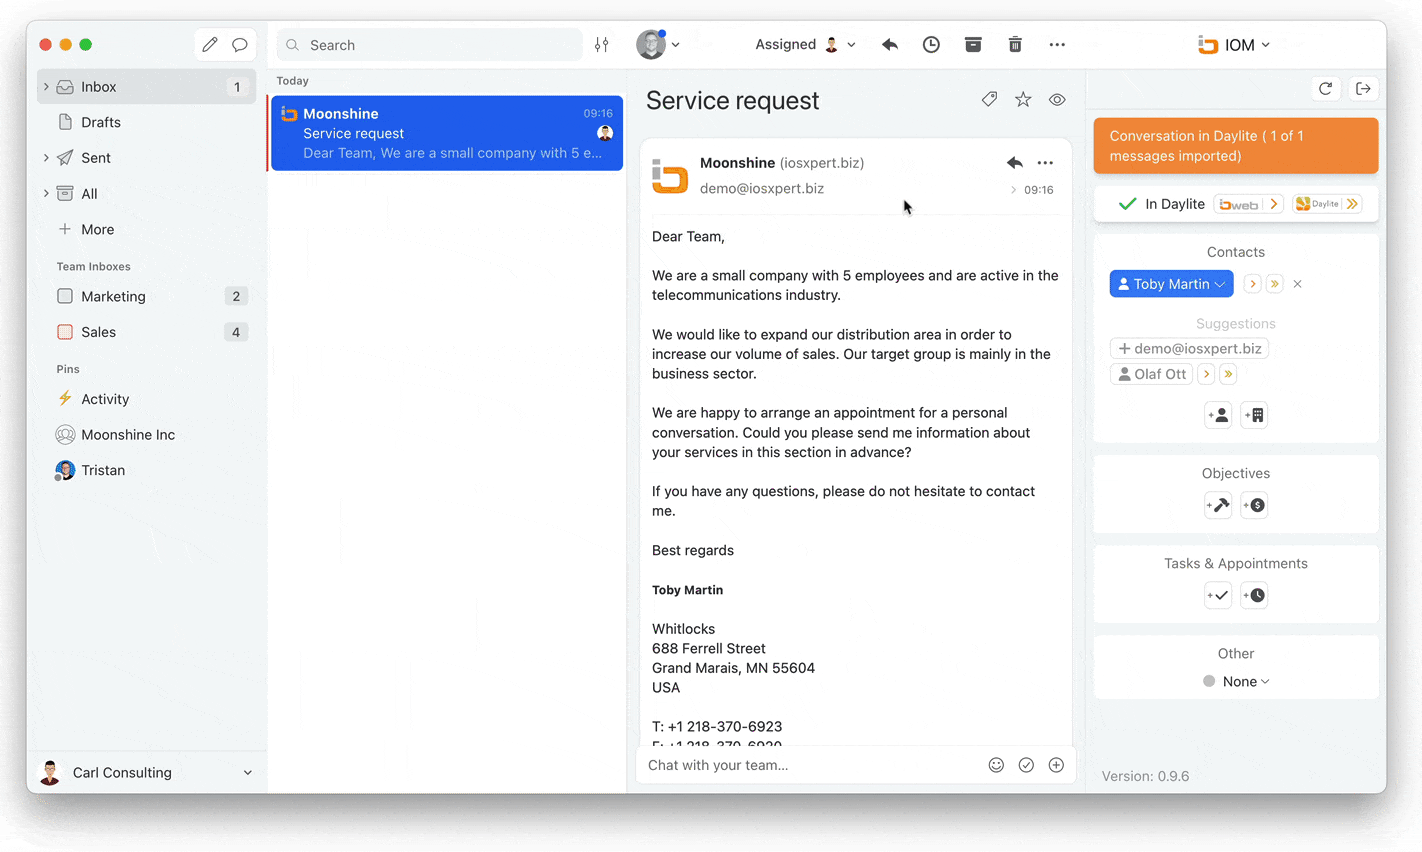Open Toby Martin in web arrow

[1252, 285]
